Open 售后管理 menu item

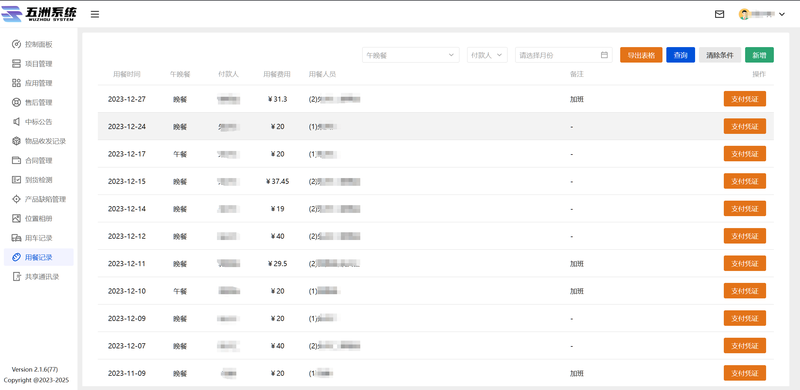[x=39, y=103]
